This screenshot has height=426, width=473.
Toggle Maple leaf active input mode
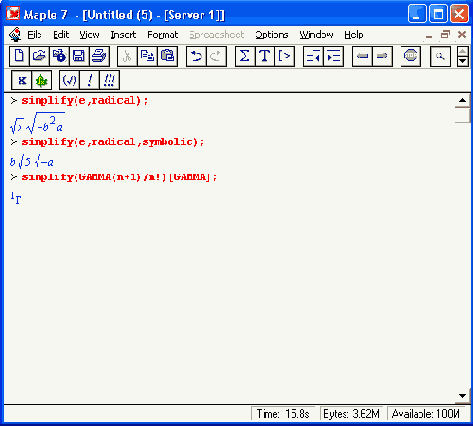pos(42,80)
